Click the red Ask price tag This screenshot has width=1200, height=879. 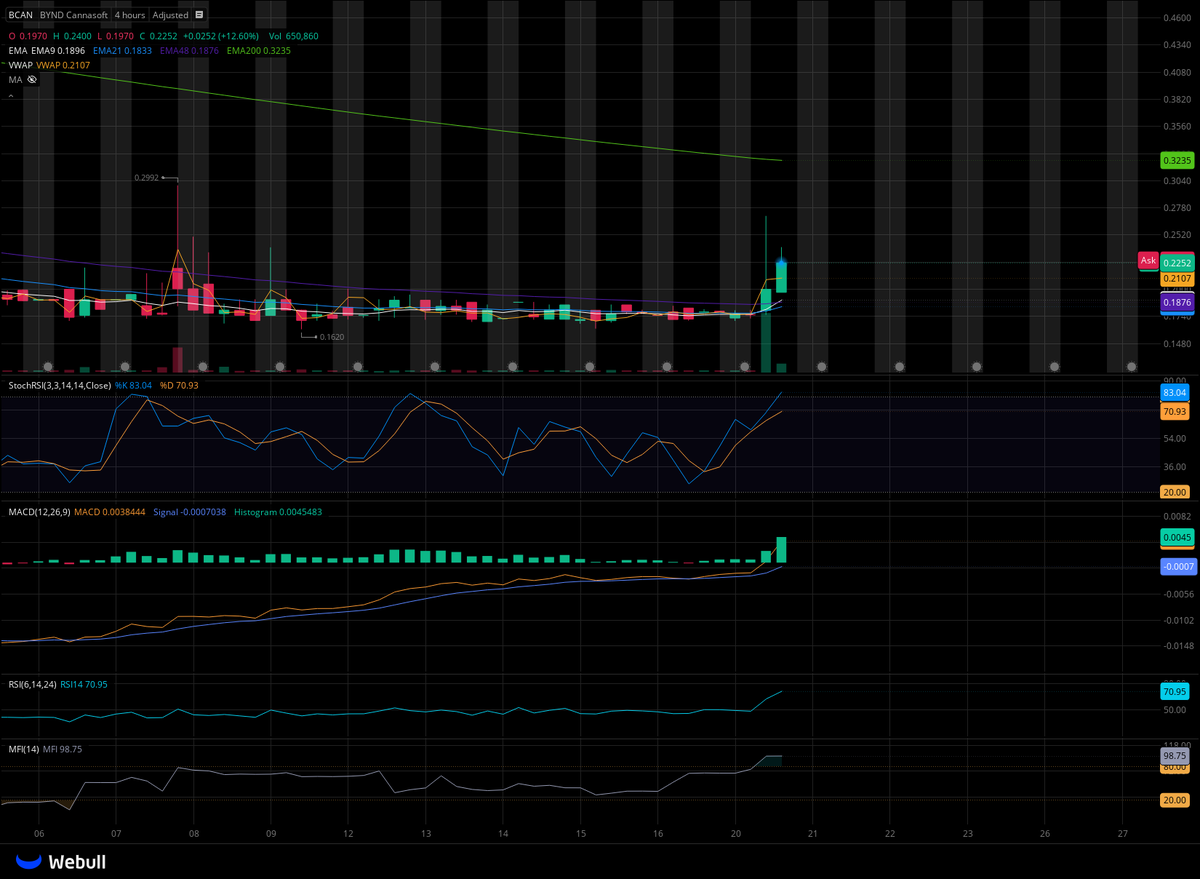pos(1148,260)
